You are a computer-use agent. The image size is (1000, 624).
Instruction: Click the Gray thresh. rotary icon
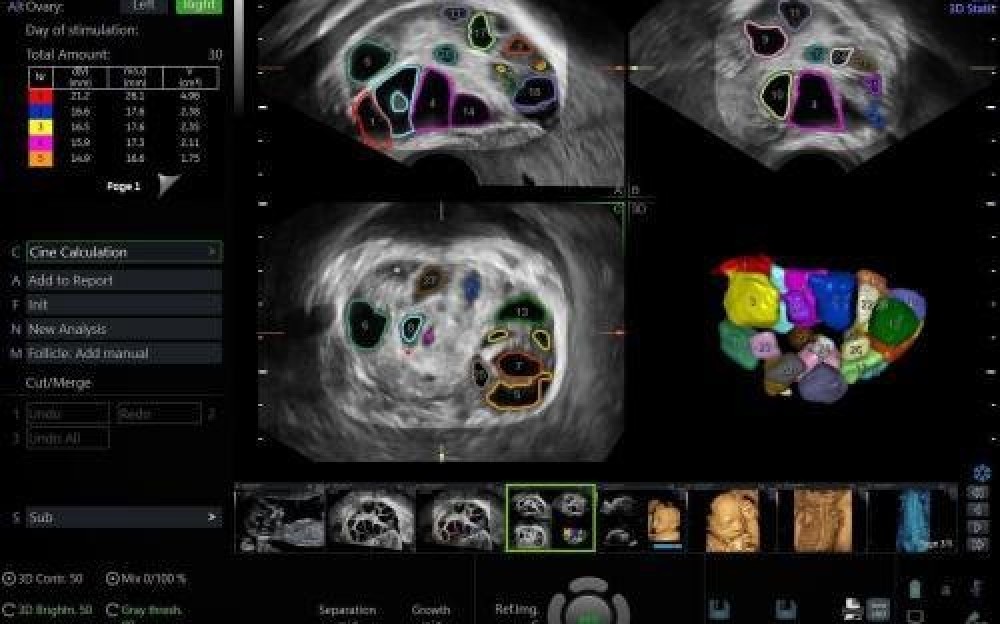tap(112, 609)
